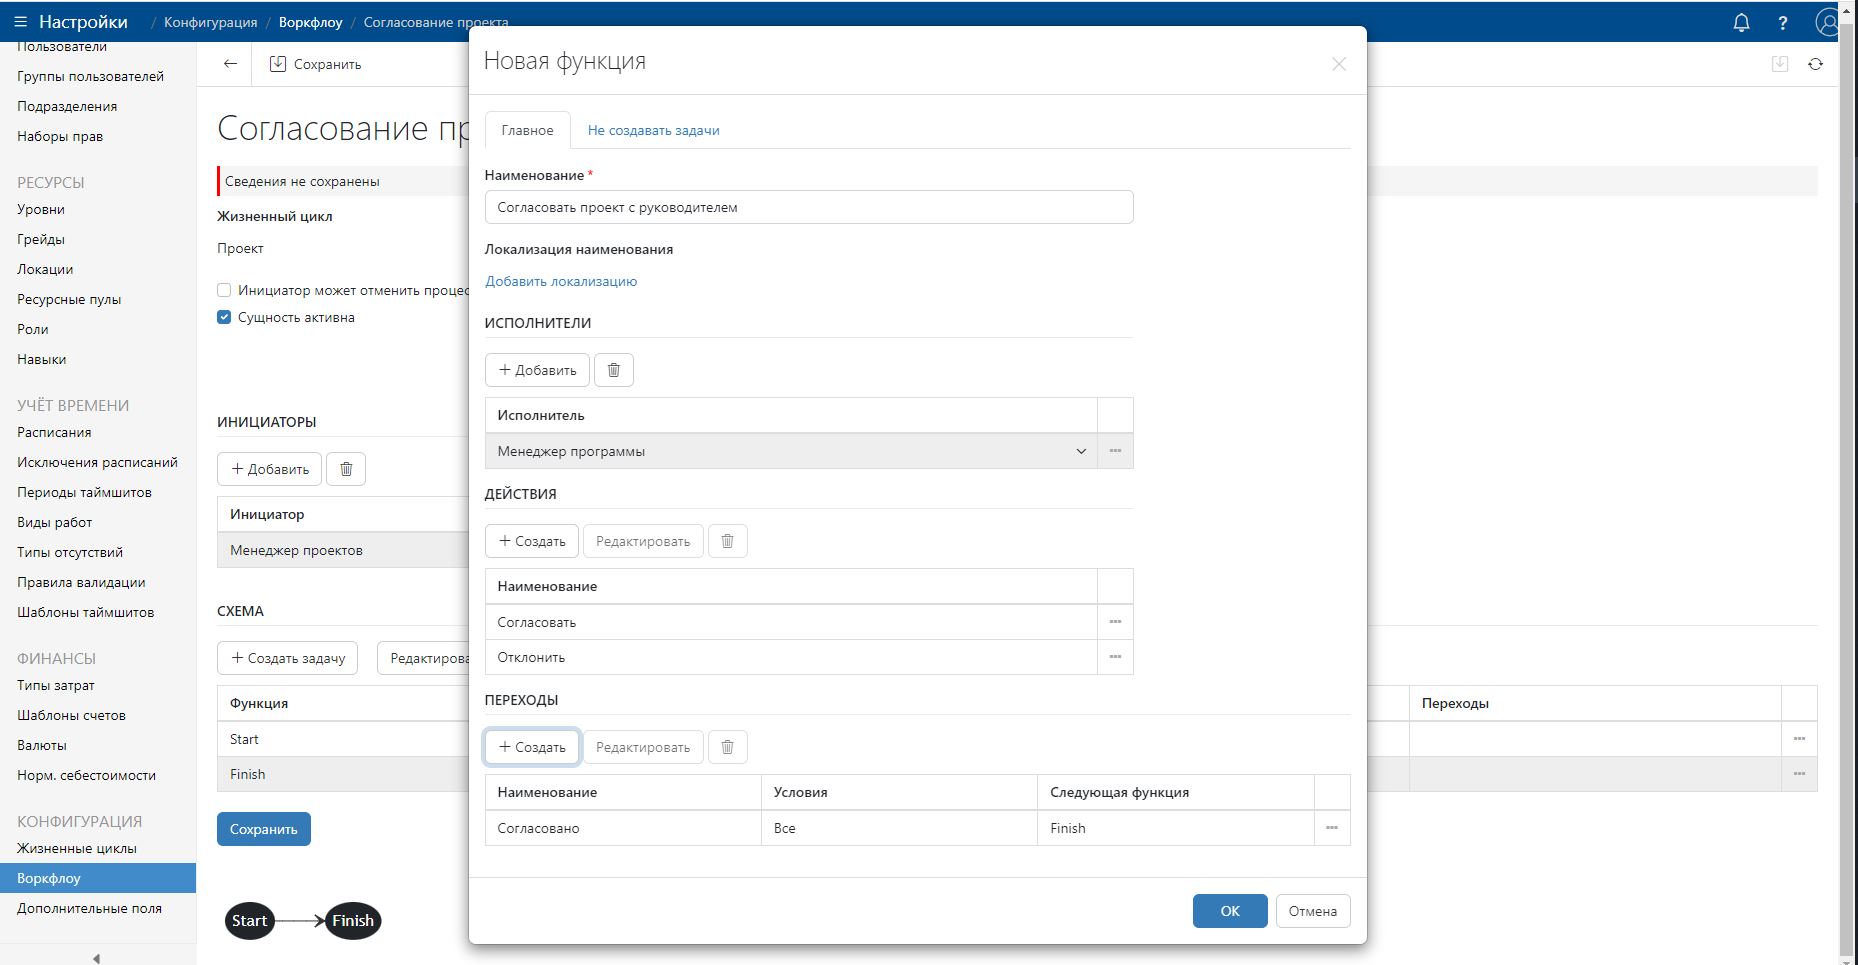The height and width of the screenshot is (965, 1858).
Task: Create a new transition in Переходы
Action: [532, 747]
